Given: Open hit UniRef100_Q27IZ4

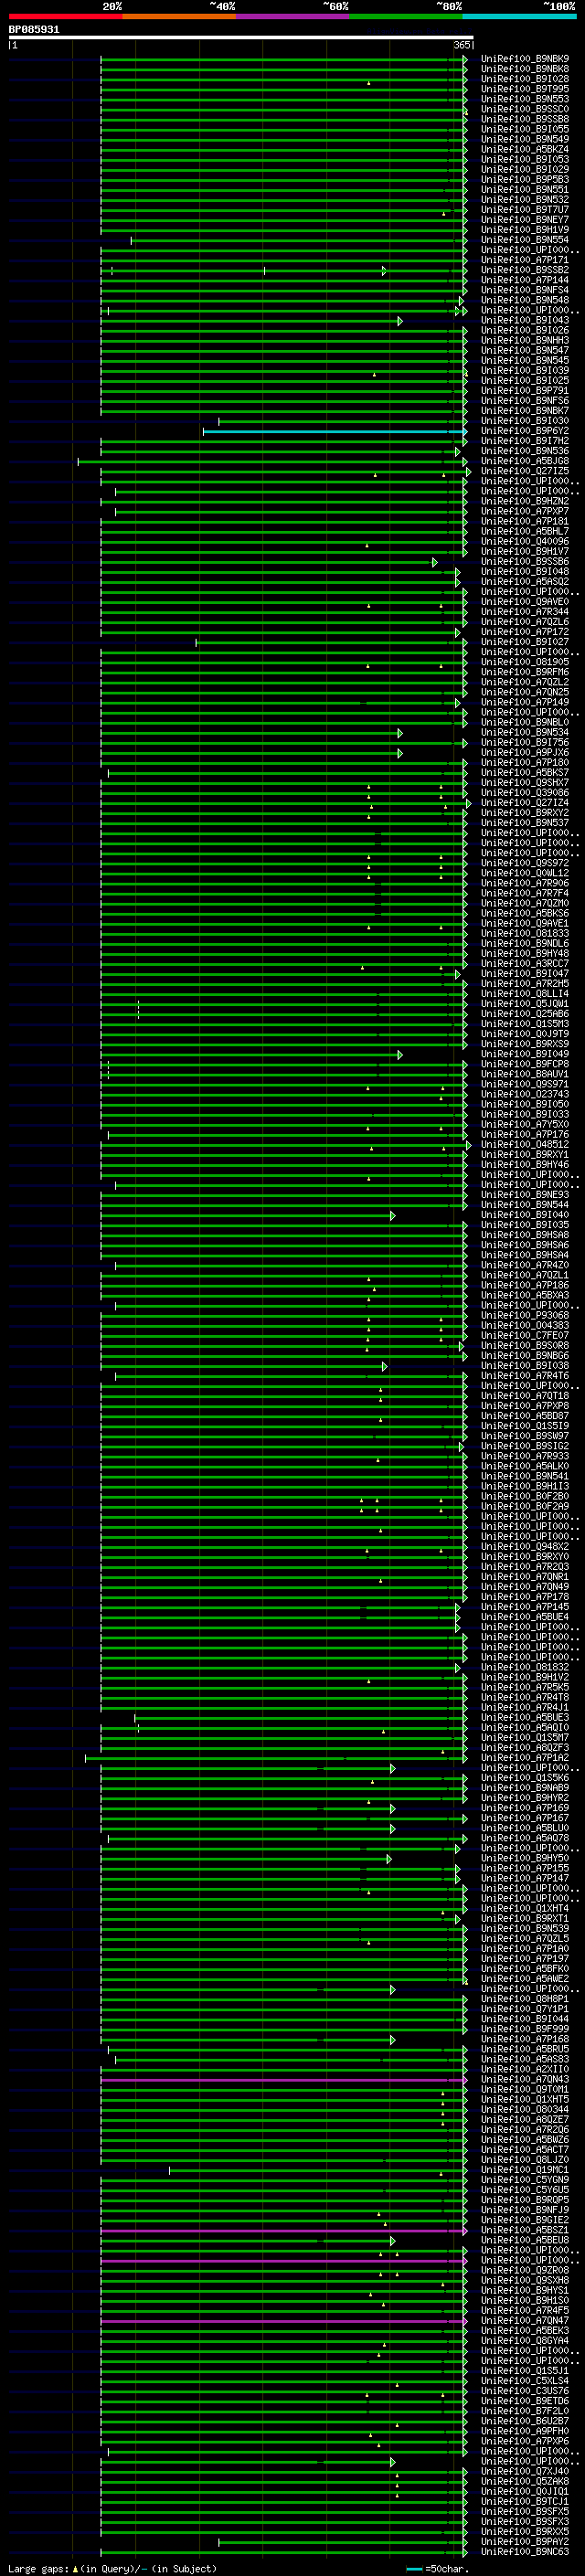Looking at the screenshot, I should 525,803.
